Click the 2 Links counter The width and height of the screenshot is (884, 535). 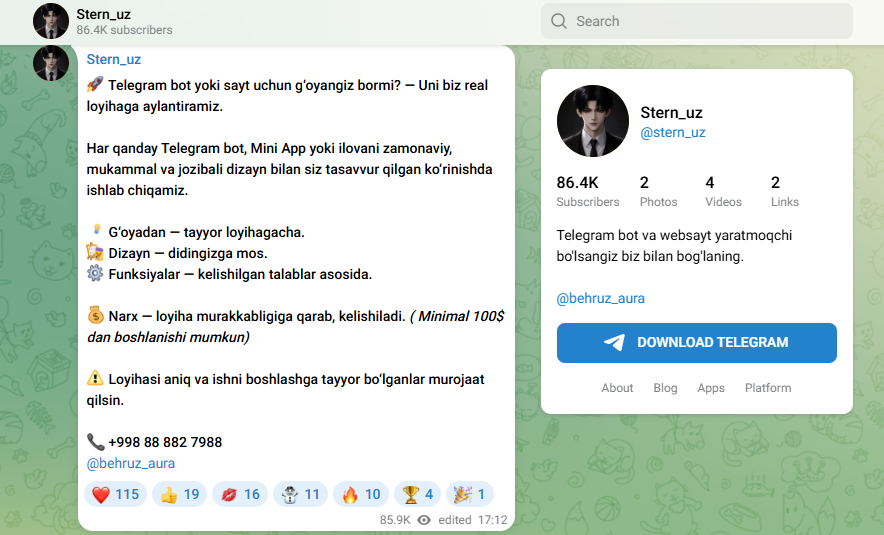coord(784,192)
